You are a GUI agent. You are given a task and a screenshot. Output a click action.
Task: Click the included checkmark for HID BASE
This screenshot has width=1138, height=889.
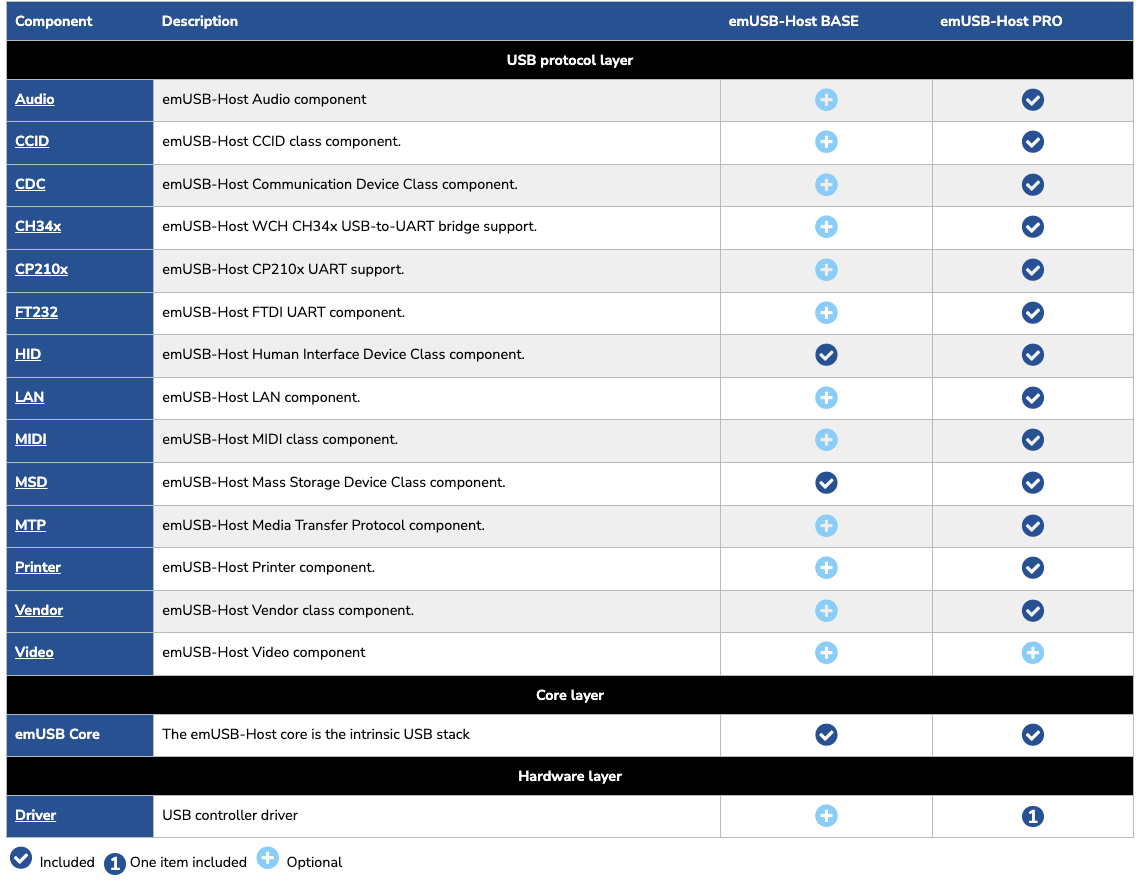click(x=826, y=355)
